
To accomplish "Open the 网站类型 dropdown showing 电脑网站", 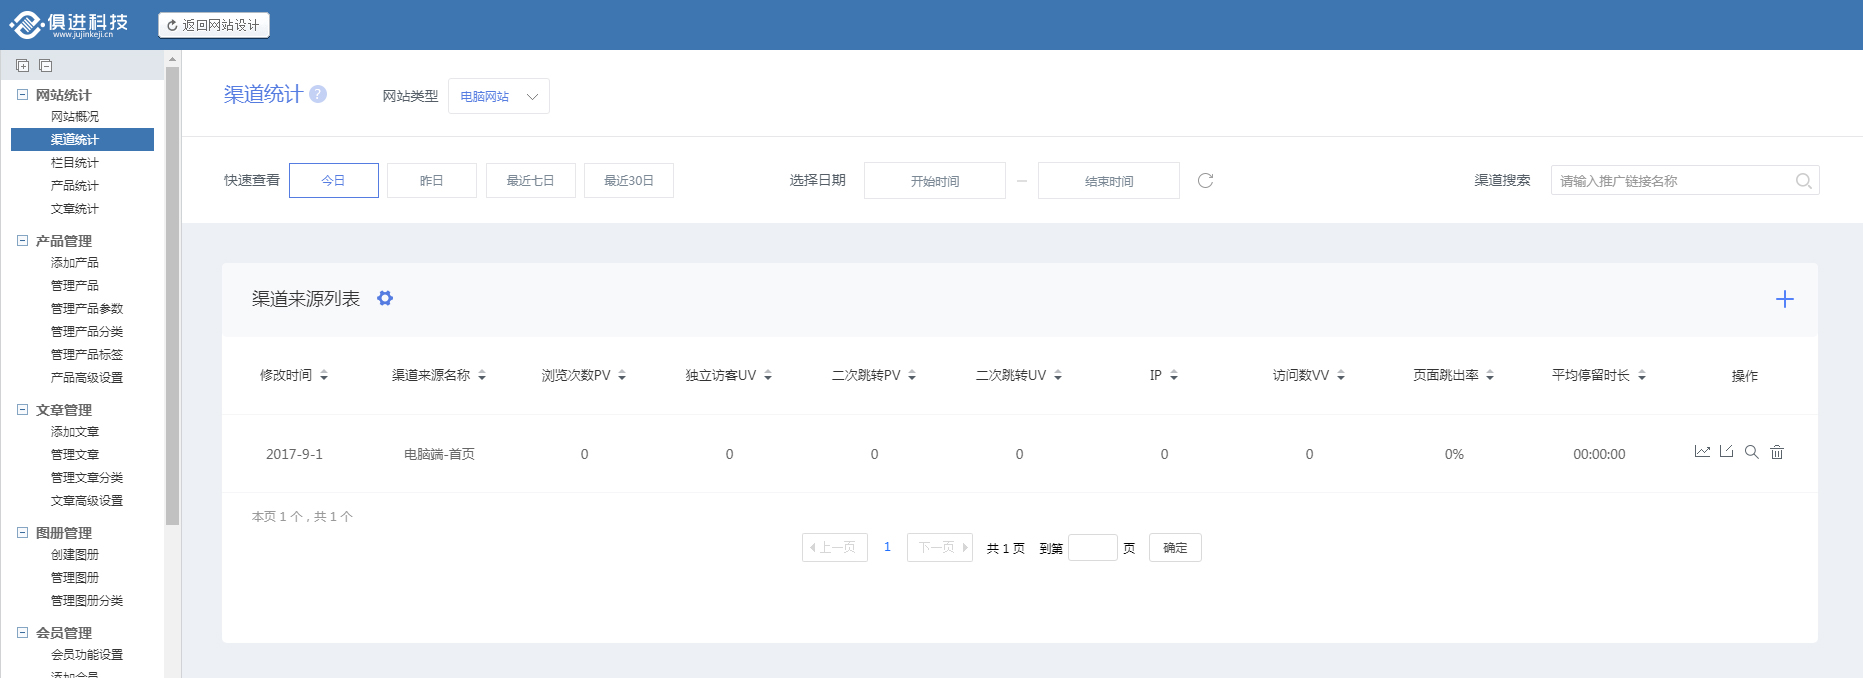I will point(498,96).
